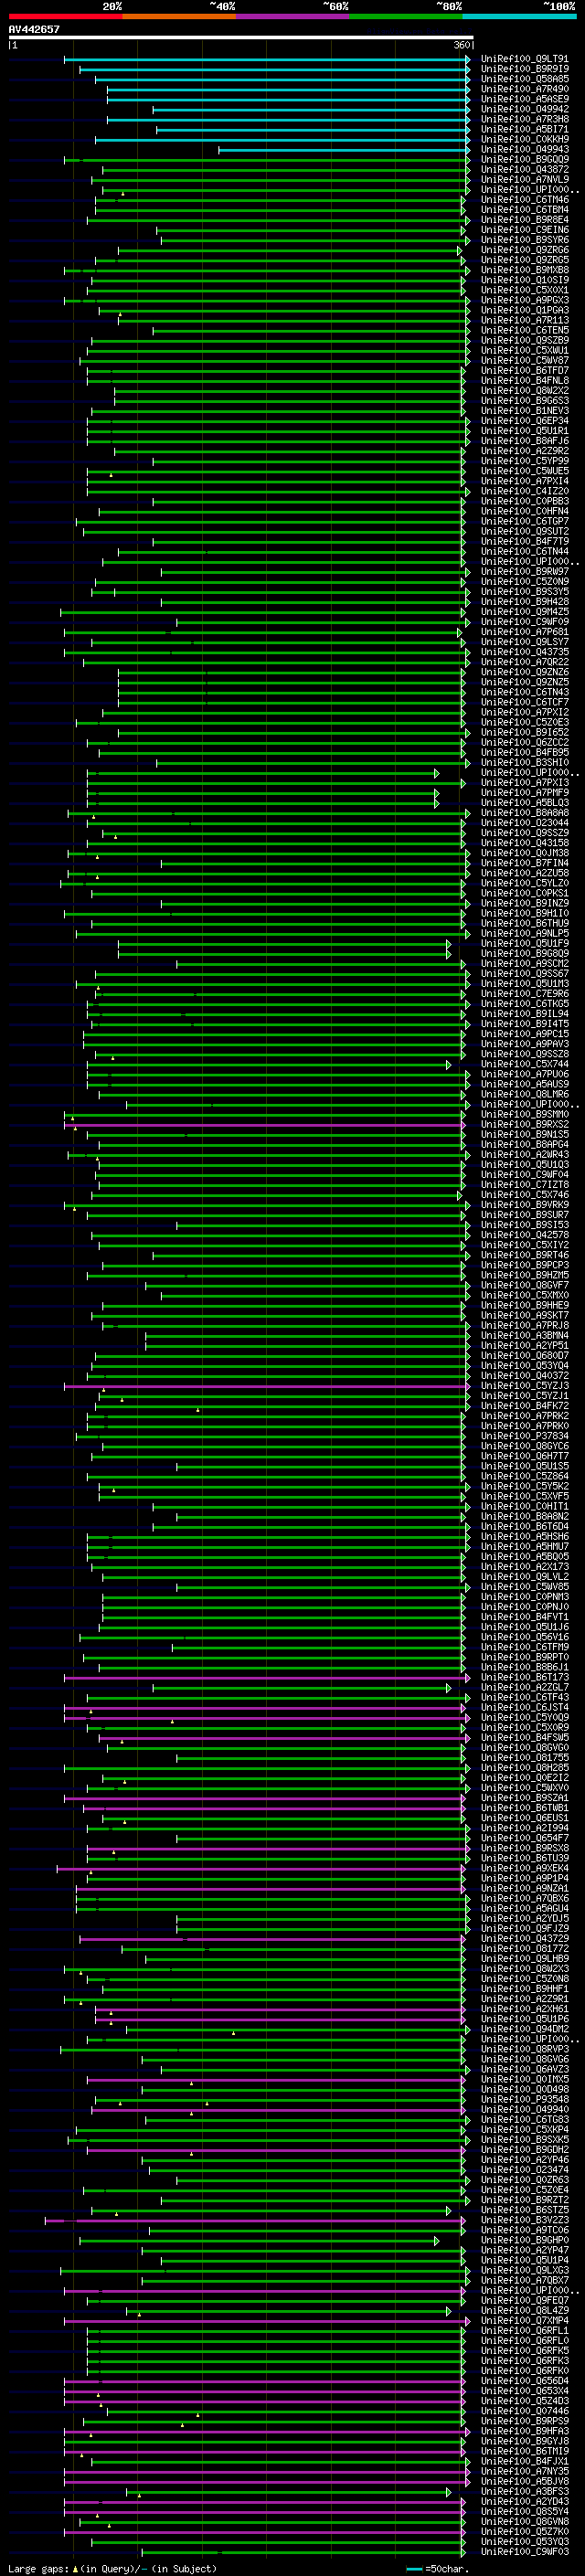Select the hit label UniRef100_C4IZ20
This screenshot has width=585, height=2576.
524,491
